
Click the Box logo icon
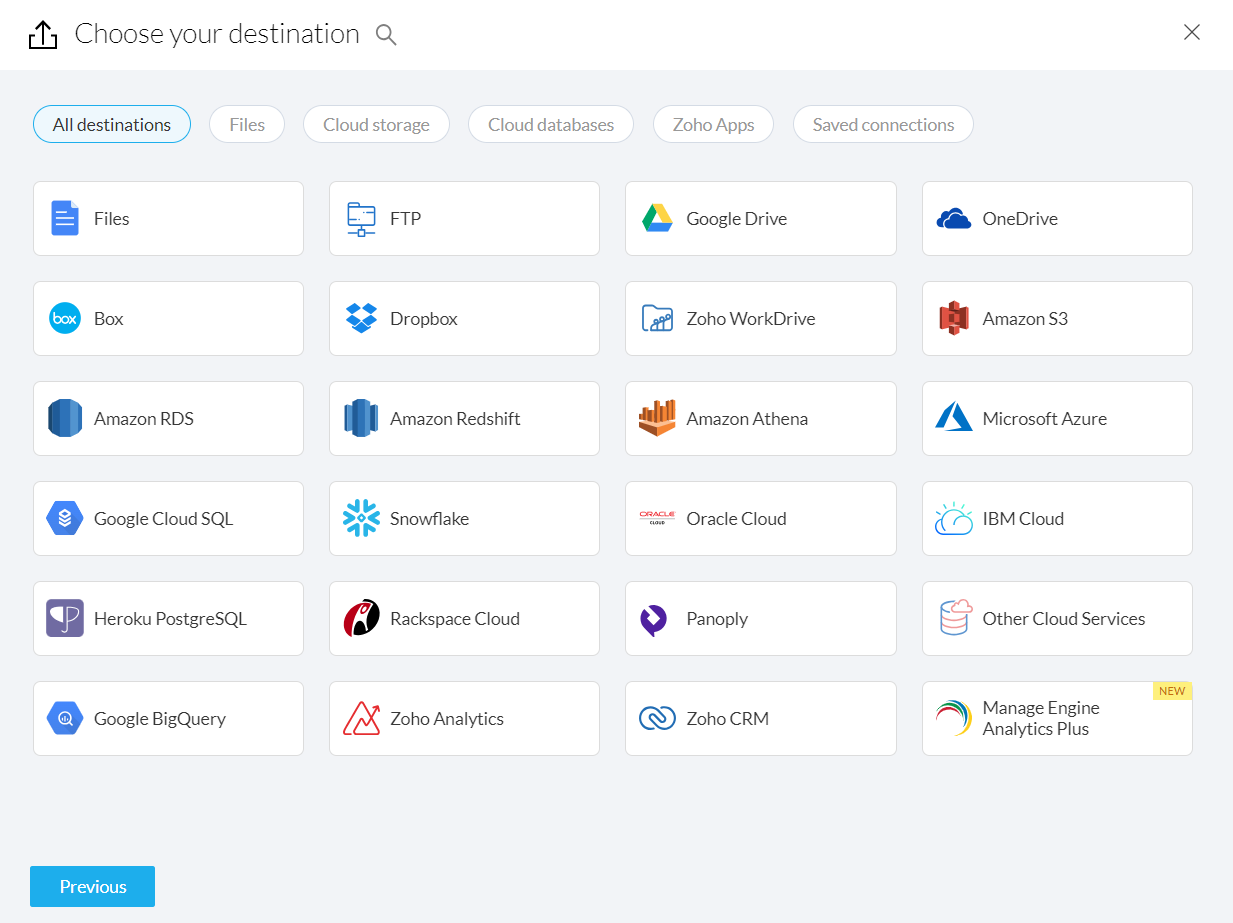[65, 318]
